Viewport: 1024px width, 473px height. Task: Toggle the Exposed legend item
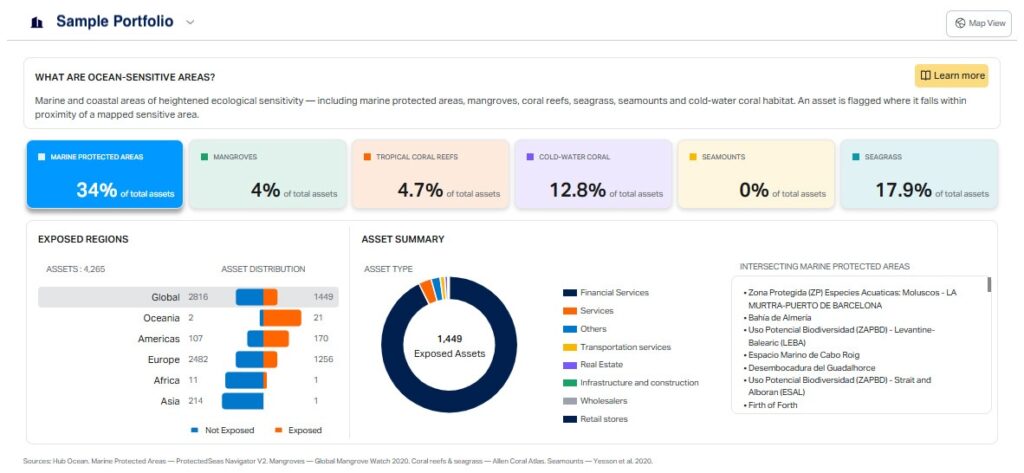click(x=298, y=431)
